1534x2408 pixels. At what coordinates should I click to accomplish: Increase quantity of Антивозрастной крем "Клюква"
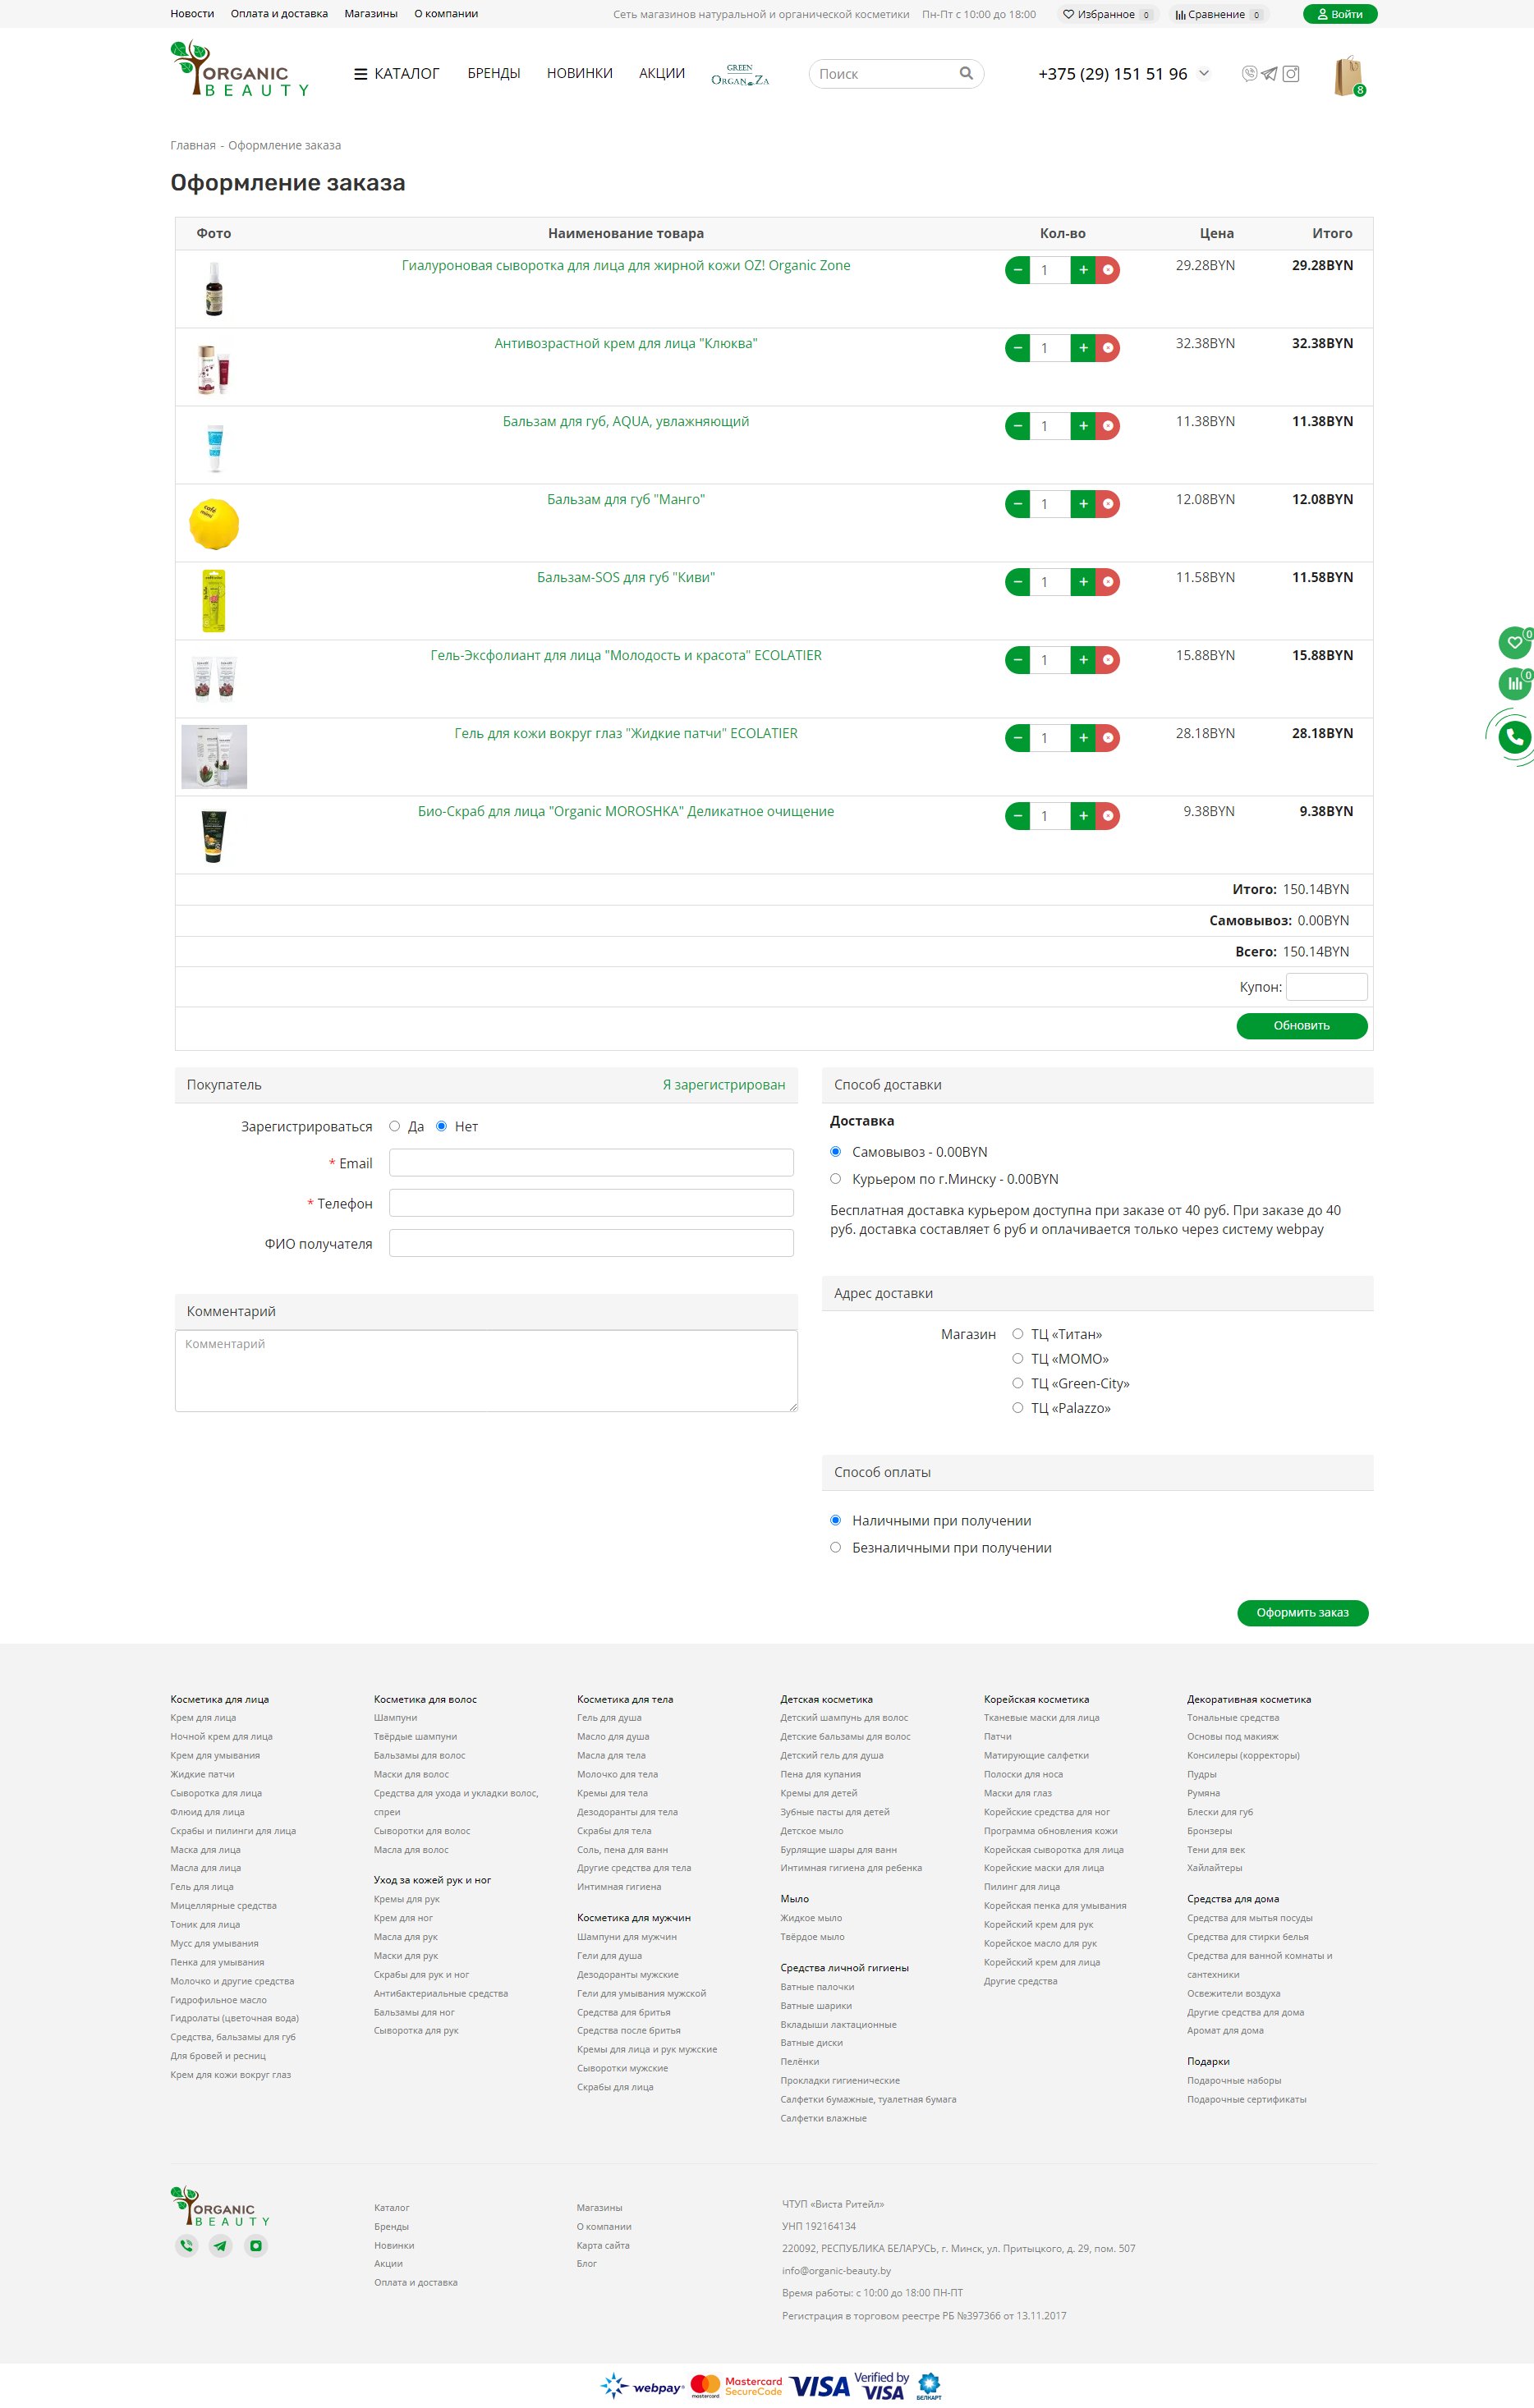(x=1083, y=348)
